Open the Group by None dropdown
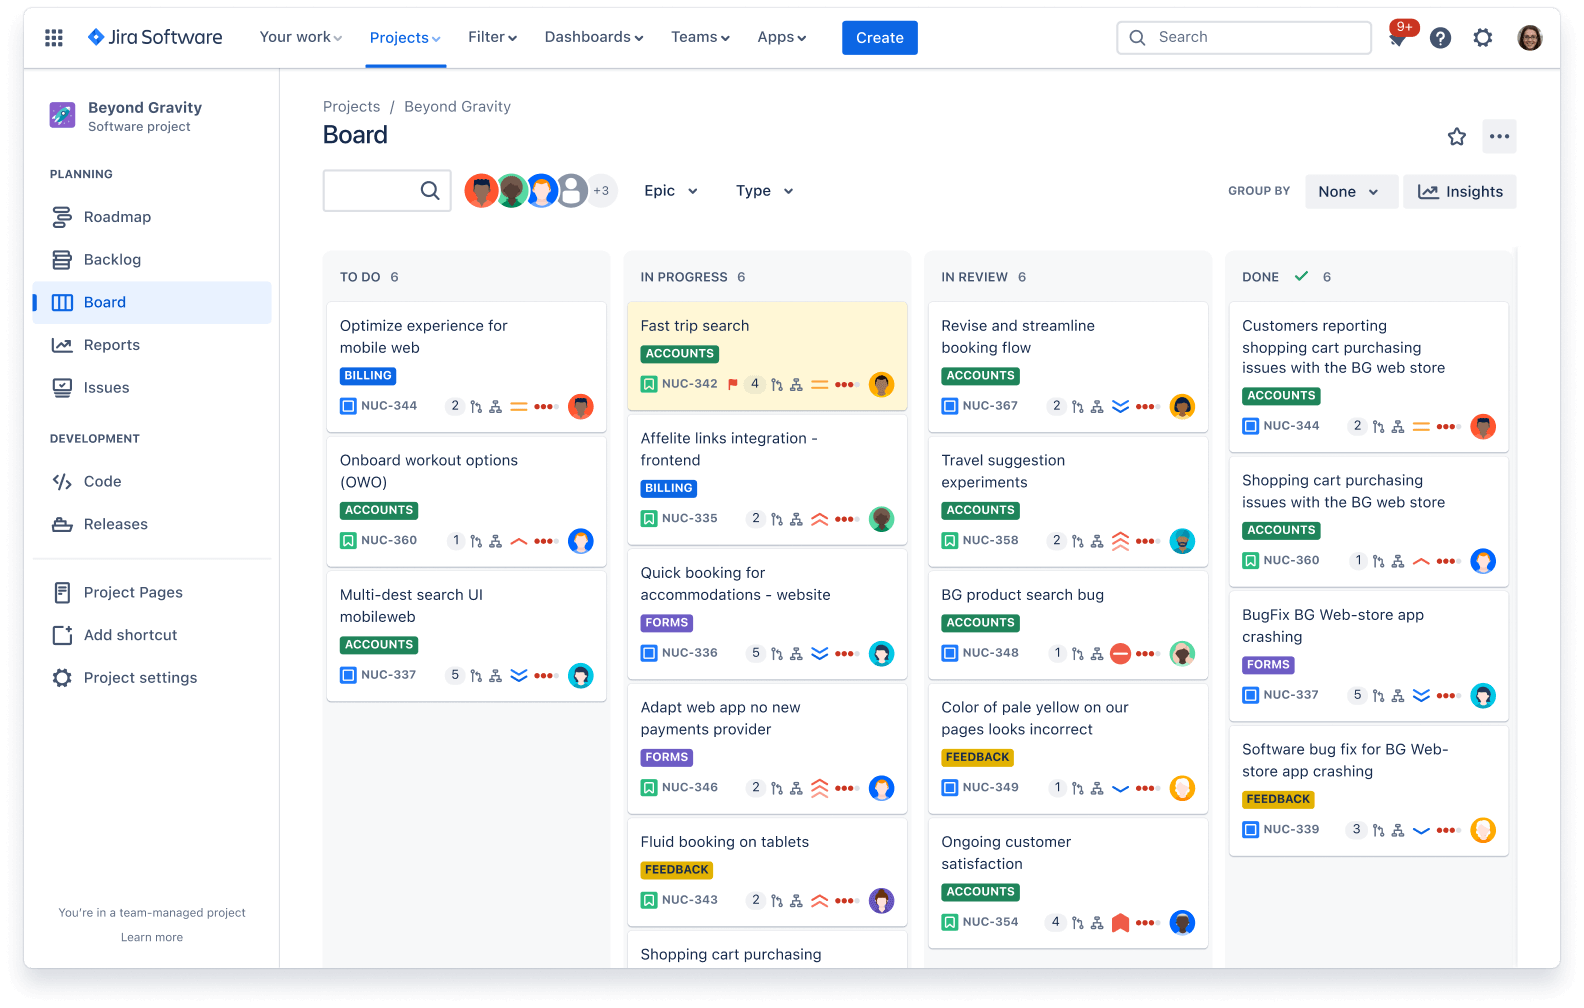 1348,192
